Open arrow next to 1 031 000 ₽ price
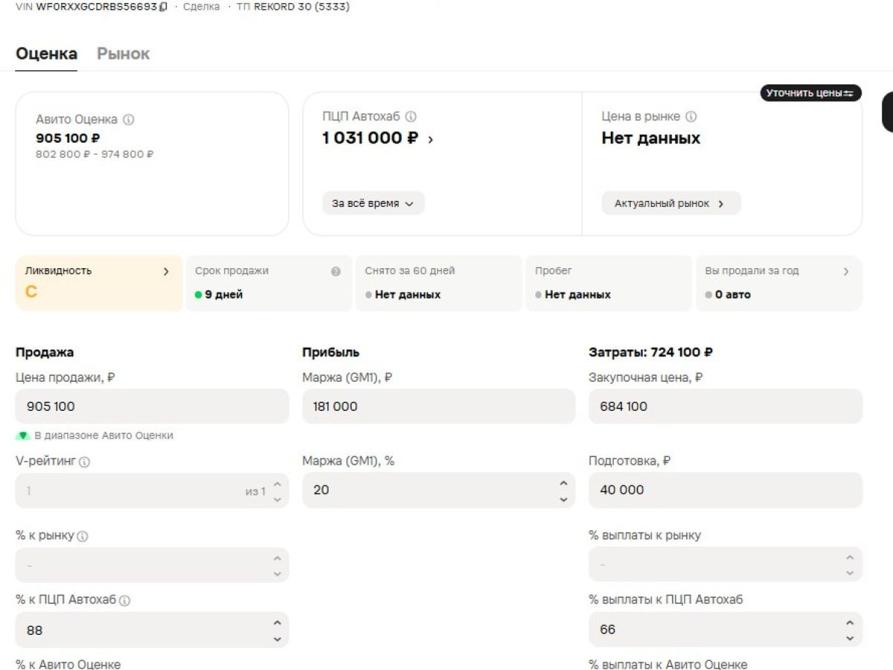 click(x=431, y=139)
